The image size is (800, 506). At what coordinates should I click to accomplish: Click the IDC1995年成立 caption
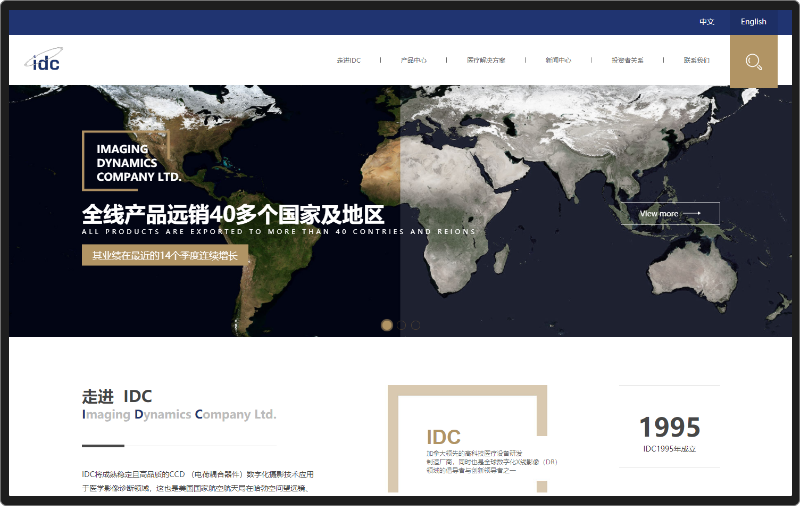pos(669,449)
